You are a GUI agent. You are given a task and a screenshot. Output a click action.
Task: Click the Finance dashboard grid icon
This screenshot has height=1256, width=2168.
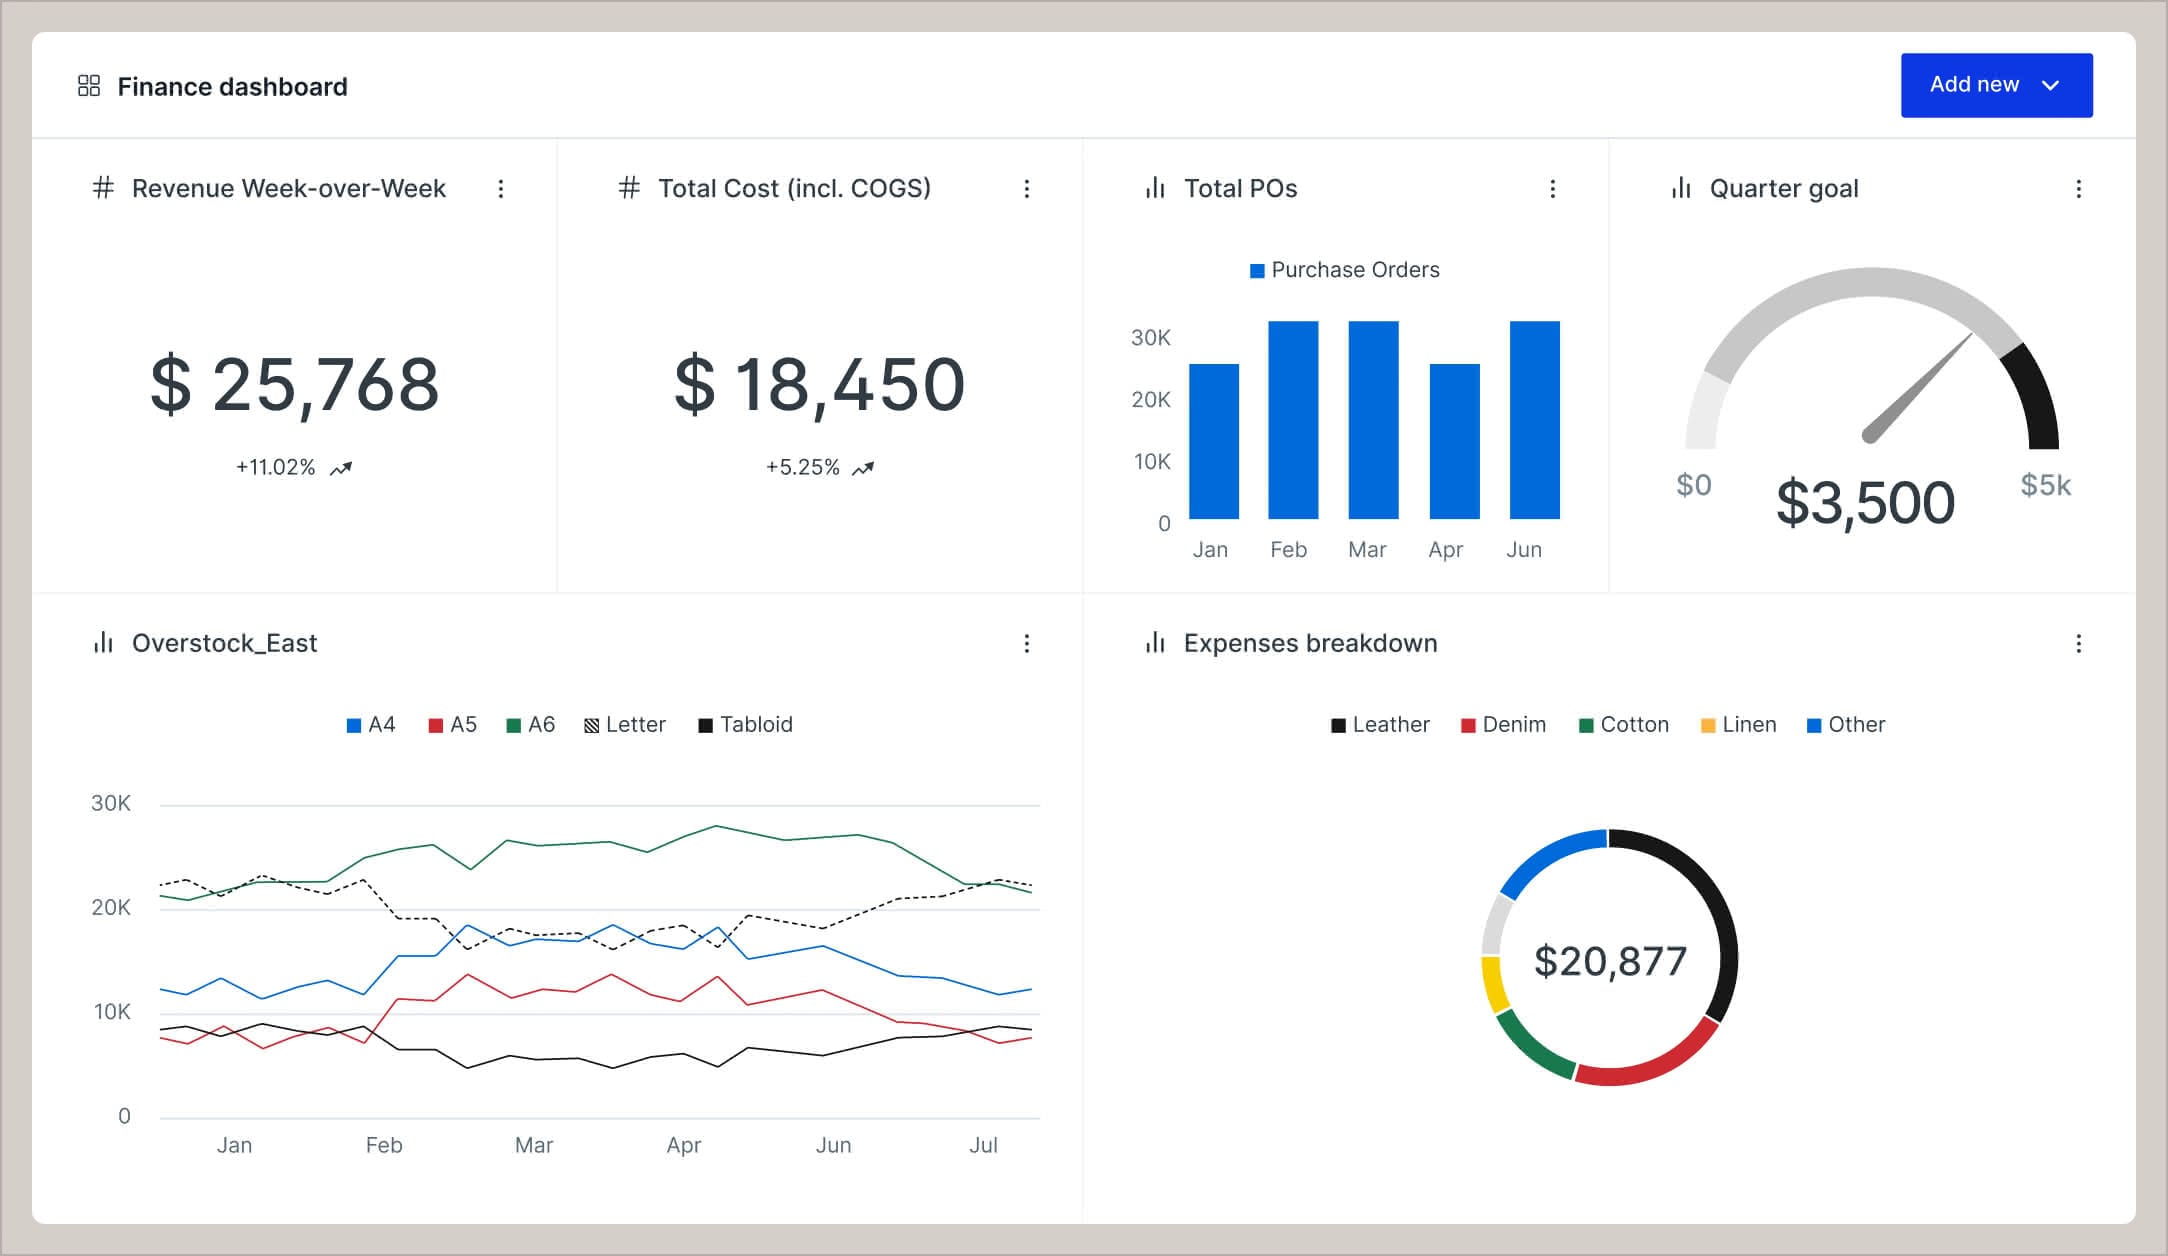click(x=89, y=86)
